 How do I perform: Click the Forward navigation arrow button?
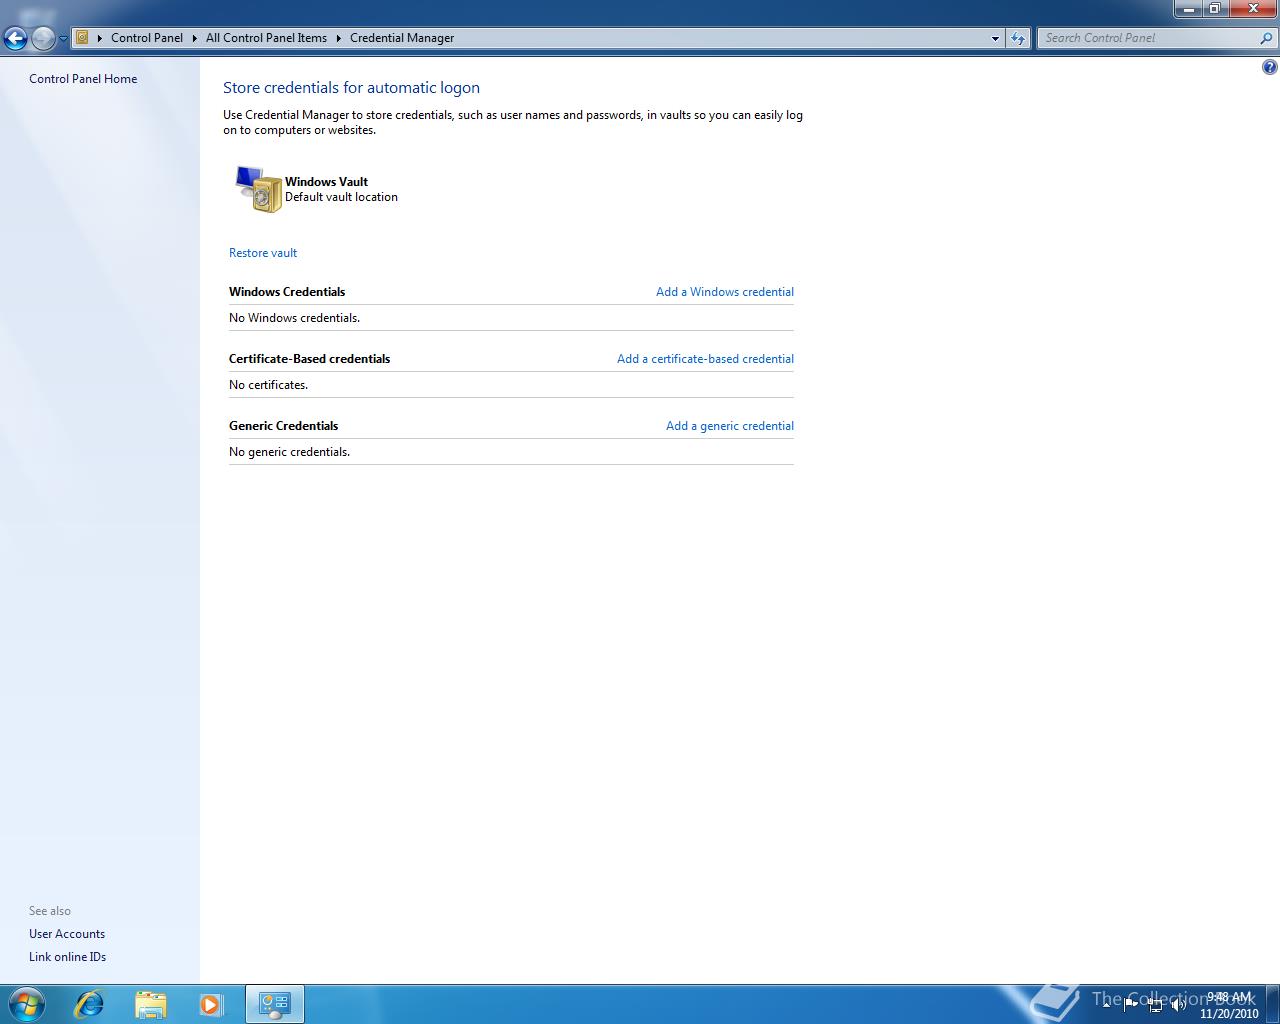(x=43, y=38)
